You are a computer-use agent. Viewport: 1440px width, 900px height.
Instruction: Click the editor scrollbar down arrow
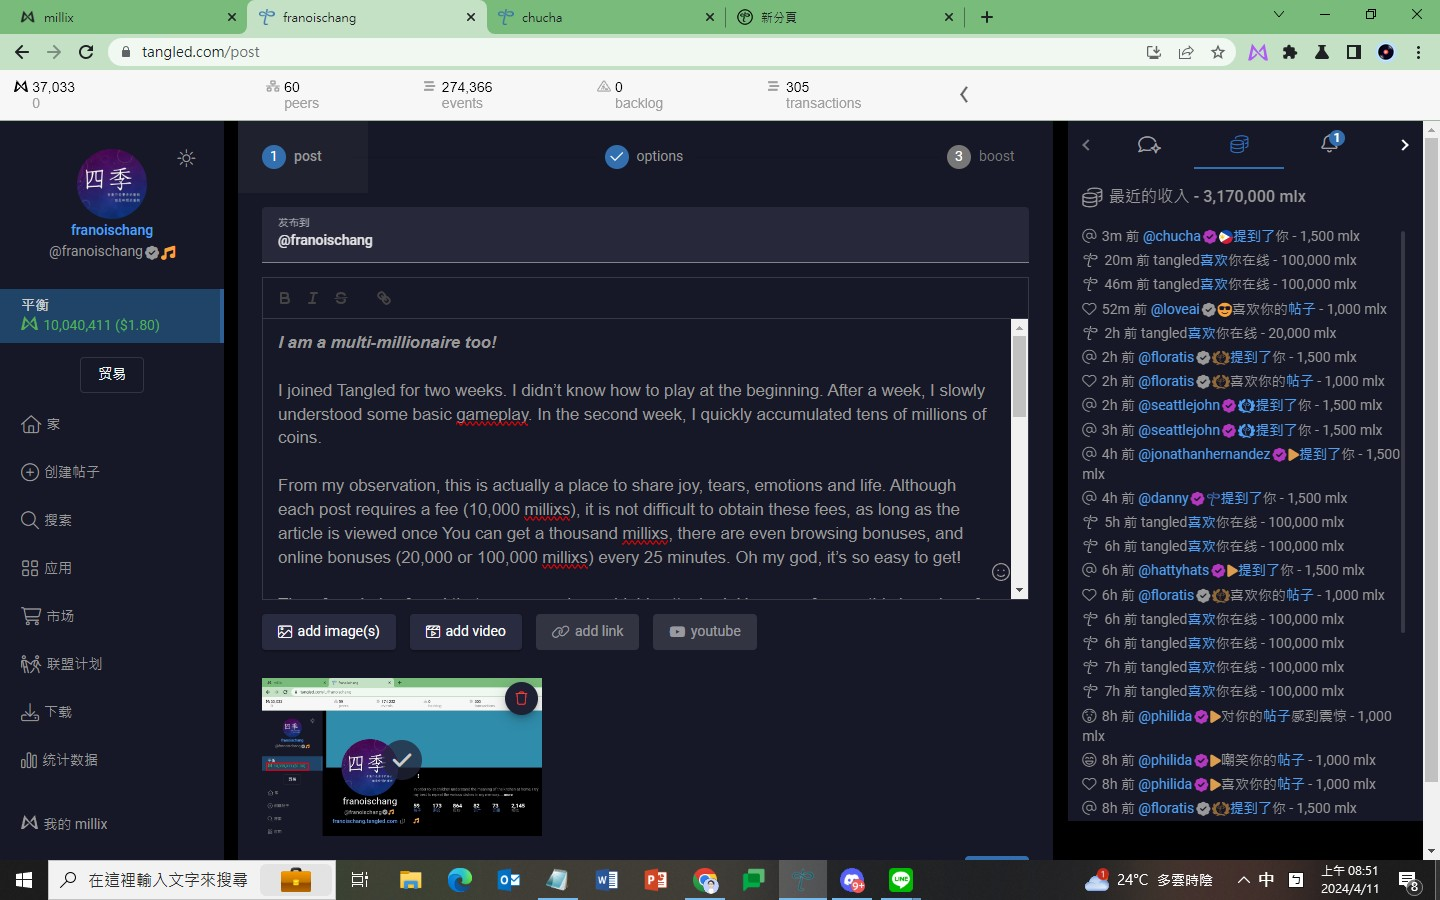tap(1019, 591)
